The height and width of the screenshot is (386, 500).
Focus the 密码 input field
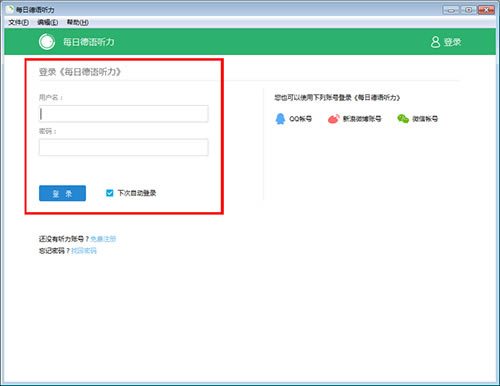click(124, 147)
